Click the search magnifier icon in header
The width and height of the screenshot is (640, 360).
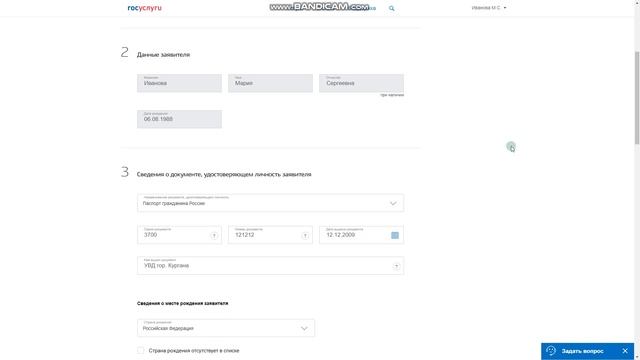tap(391, 8)
